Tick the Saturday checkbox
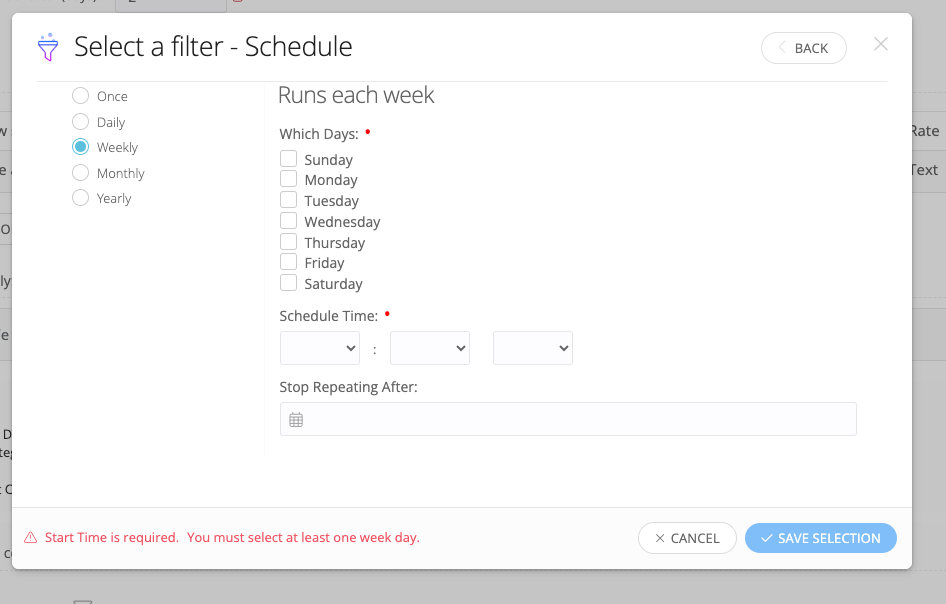The image size is (946, 604). [288, 283]
